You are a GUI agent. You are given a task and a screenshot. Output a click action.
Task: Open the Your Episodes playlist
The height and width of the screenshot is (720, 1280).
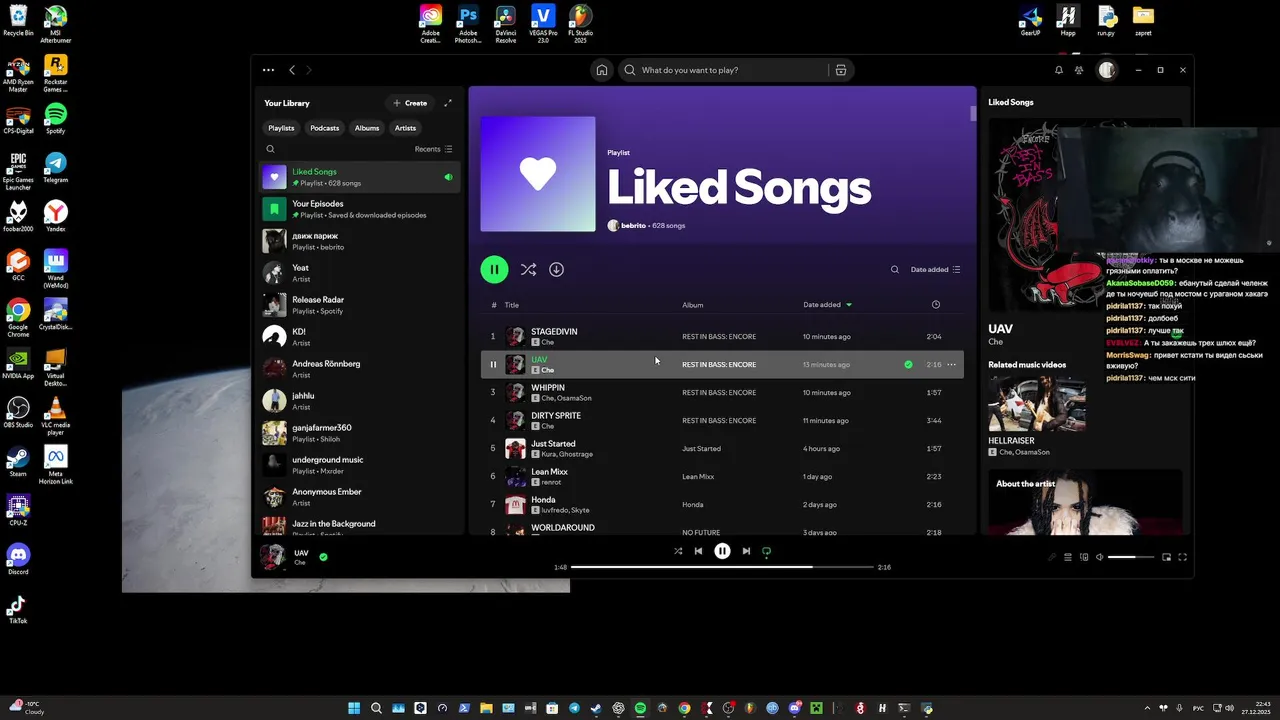(x=360, y=209)
